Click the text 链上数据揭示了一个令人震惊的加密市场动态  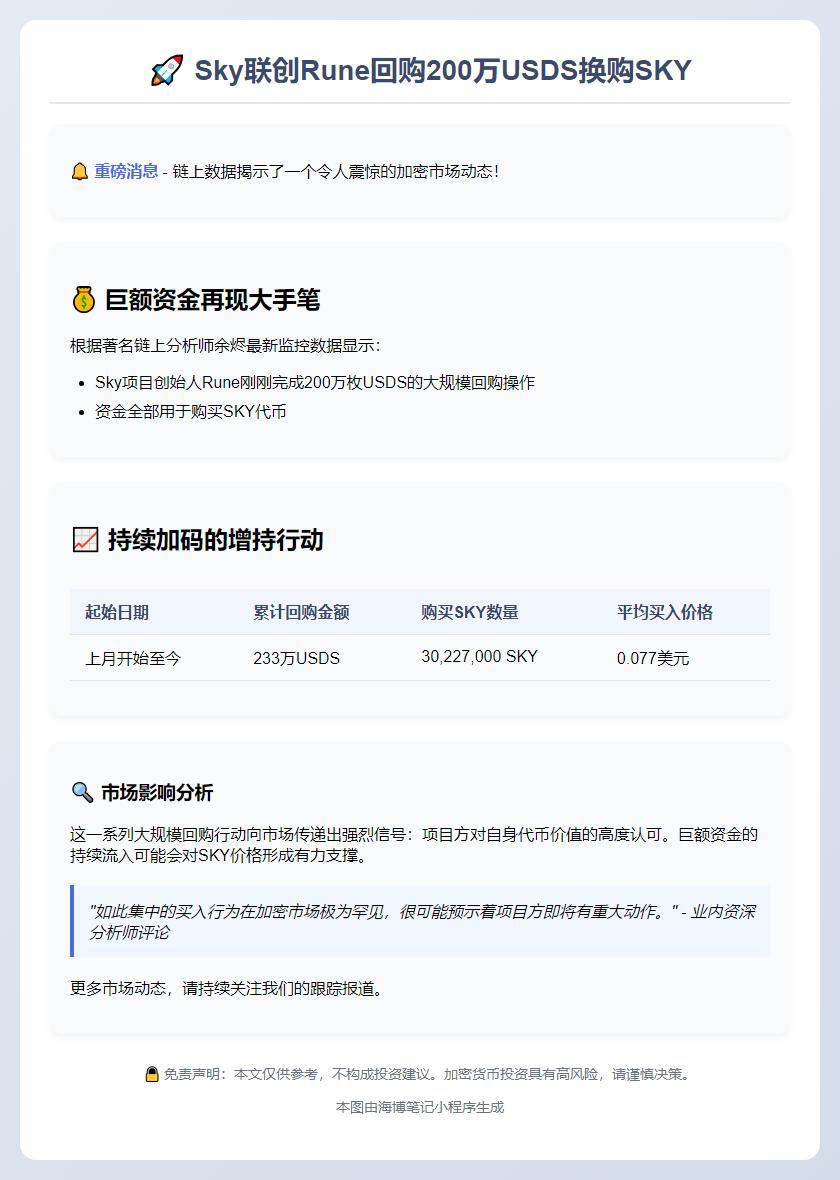point(335,172)
